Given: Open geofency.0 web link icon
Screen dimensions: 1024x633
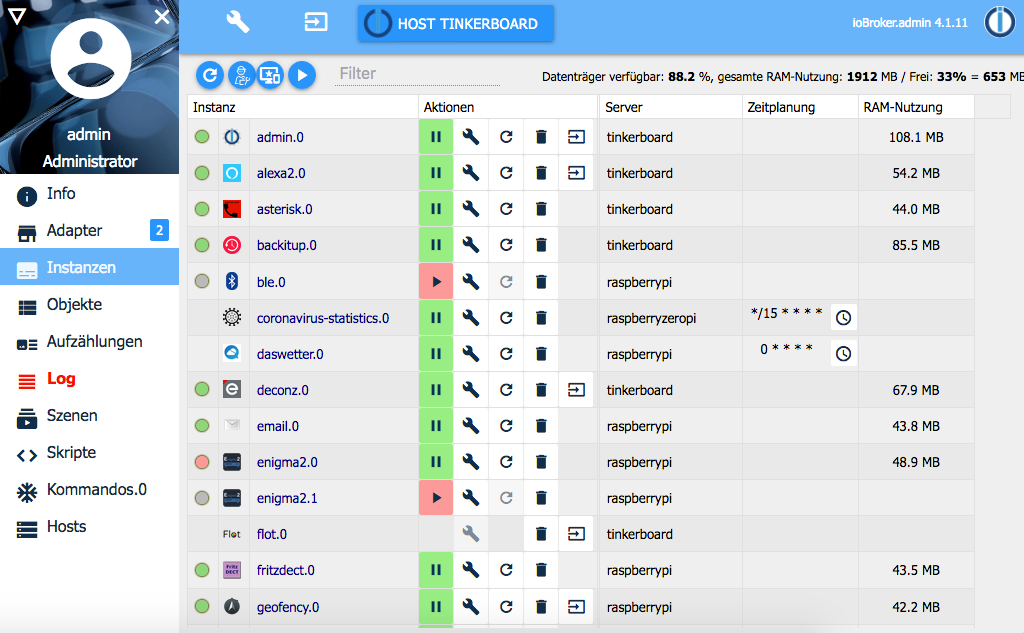Looking at the screenshot, I should click(x=576, y=607).
